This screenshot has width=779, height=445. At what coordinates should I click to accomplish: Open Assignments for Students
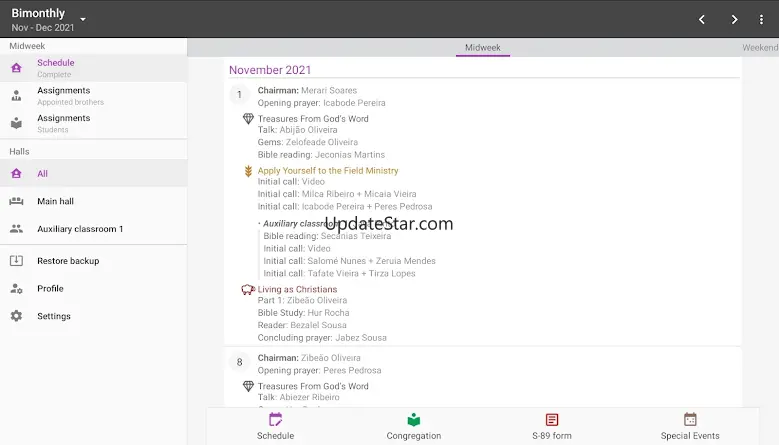(93, 123)
